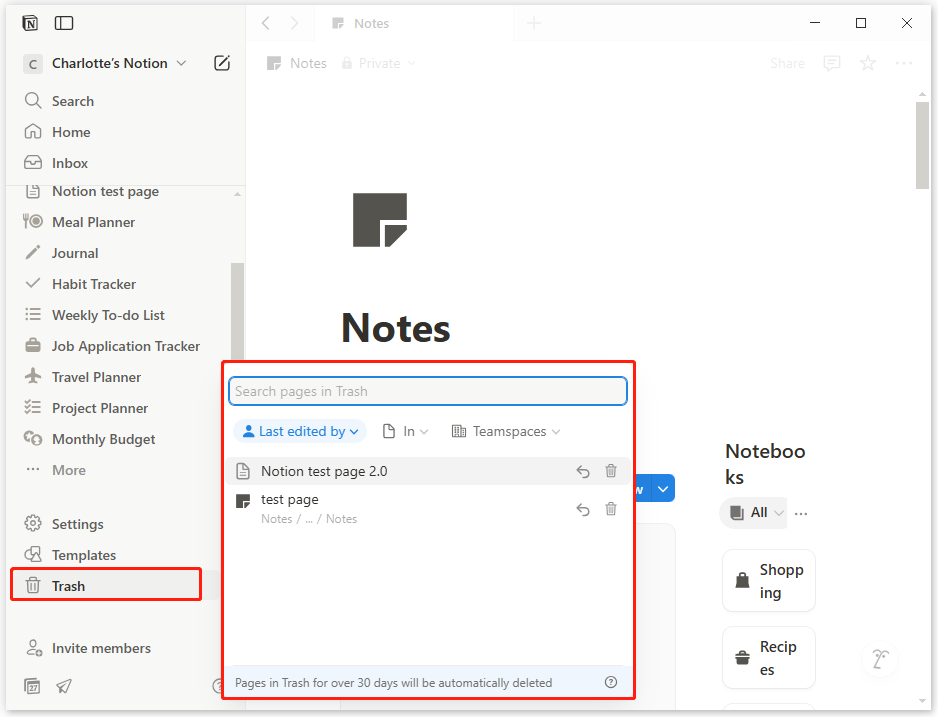Click Trash in the sidebar

[x=106, y=585]
